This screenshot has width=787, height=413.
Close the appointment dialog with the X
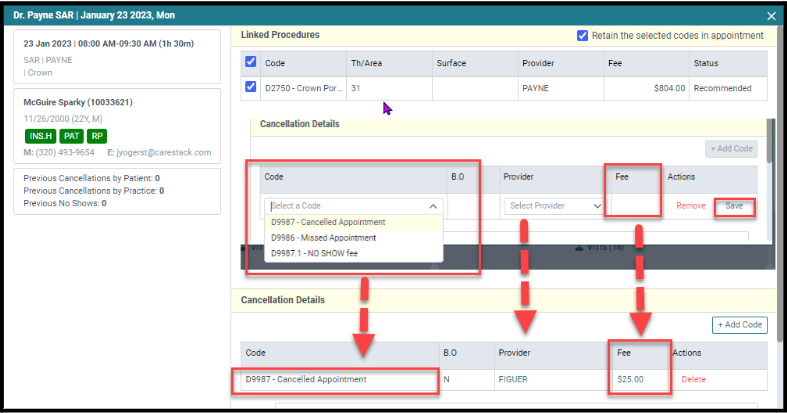771,16
